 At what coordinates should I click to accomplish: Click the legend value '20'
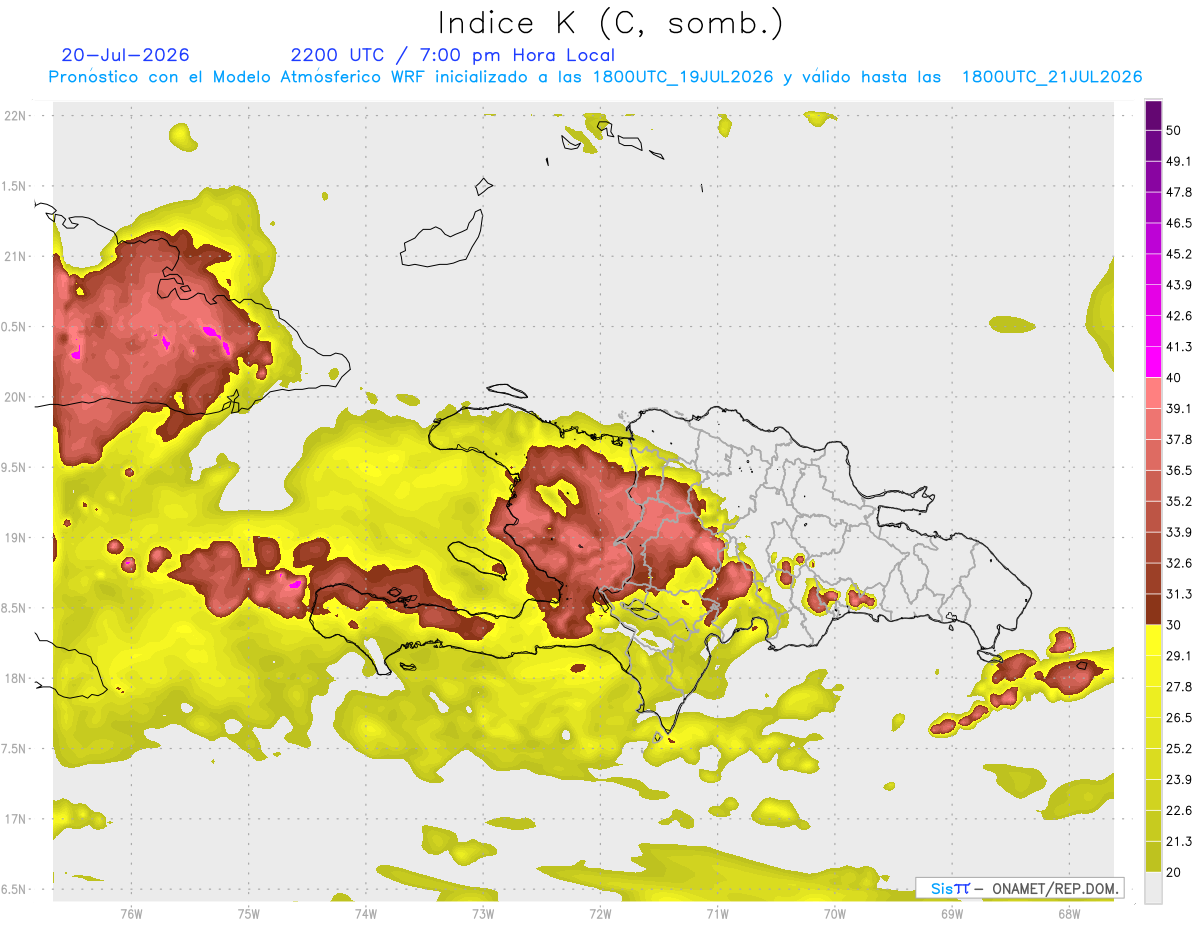click(1174, 873)
